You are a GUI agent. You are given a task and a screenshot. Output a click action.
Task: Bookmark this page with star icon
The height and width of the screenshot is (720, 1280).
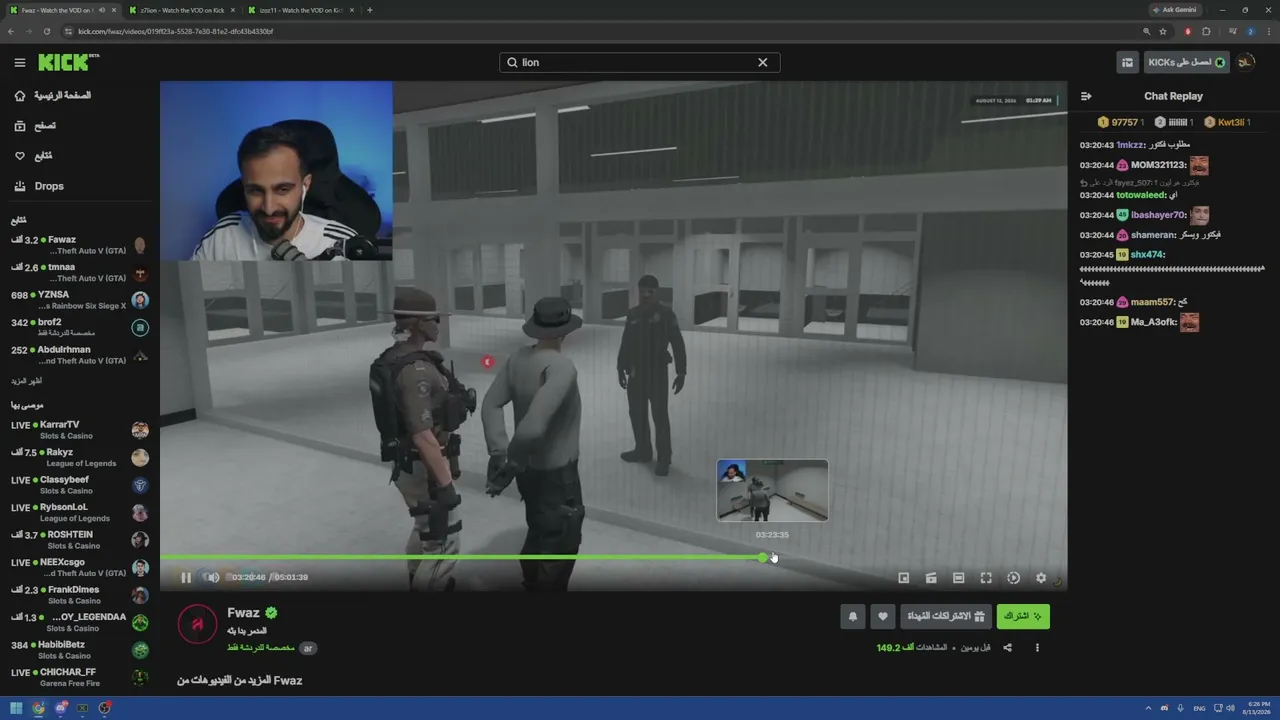pos(1163,31)
